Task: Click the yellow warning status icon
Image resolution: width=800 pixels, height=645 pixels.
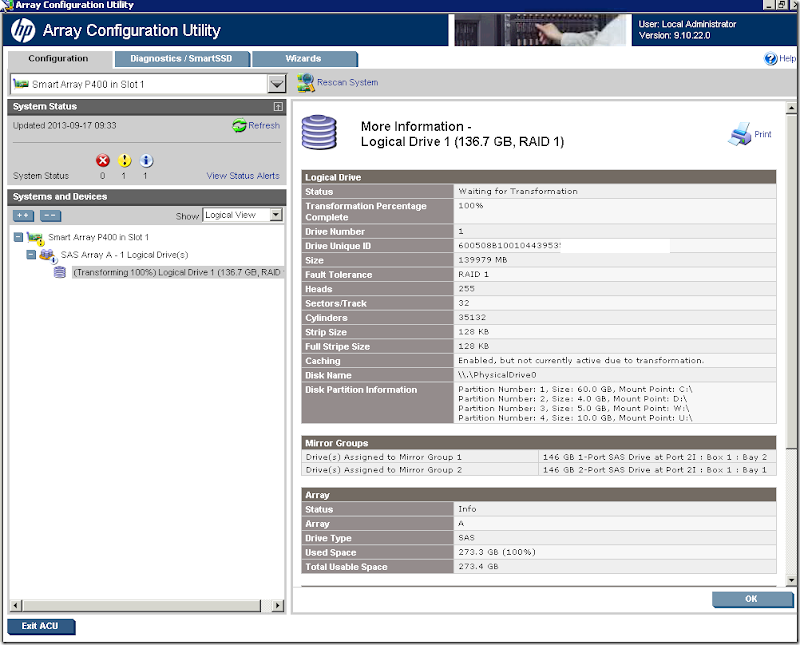Action: 125,160
